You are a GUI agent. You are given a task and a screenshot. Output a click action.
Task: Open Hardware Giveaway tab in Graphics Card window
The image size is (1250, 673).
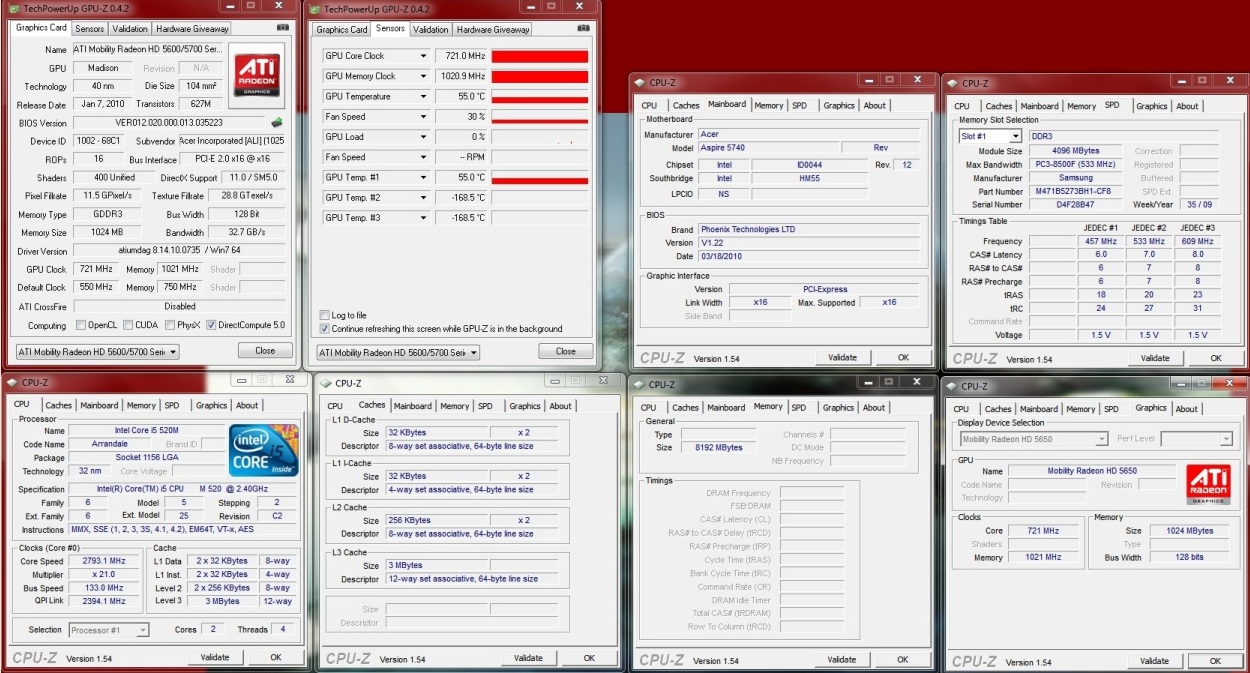pos(192,28)
